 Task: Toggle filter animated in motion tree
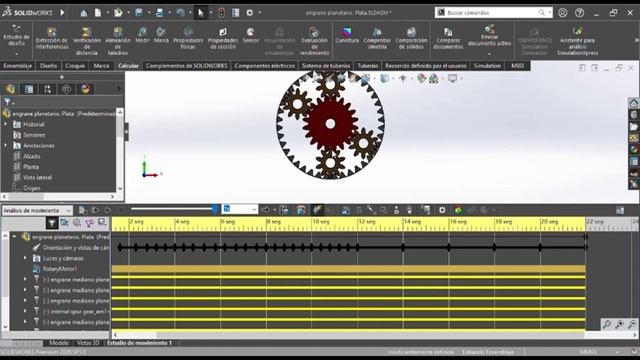[64, 223]
